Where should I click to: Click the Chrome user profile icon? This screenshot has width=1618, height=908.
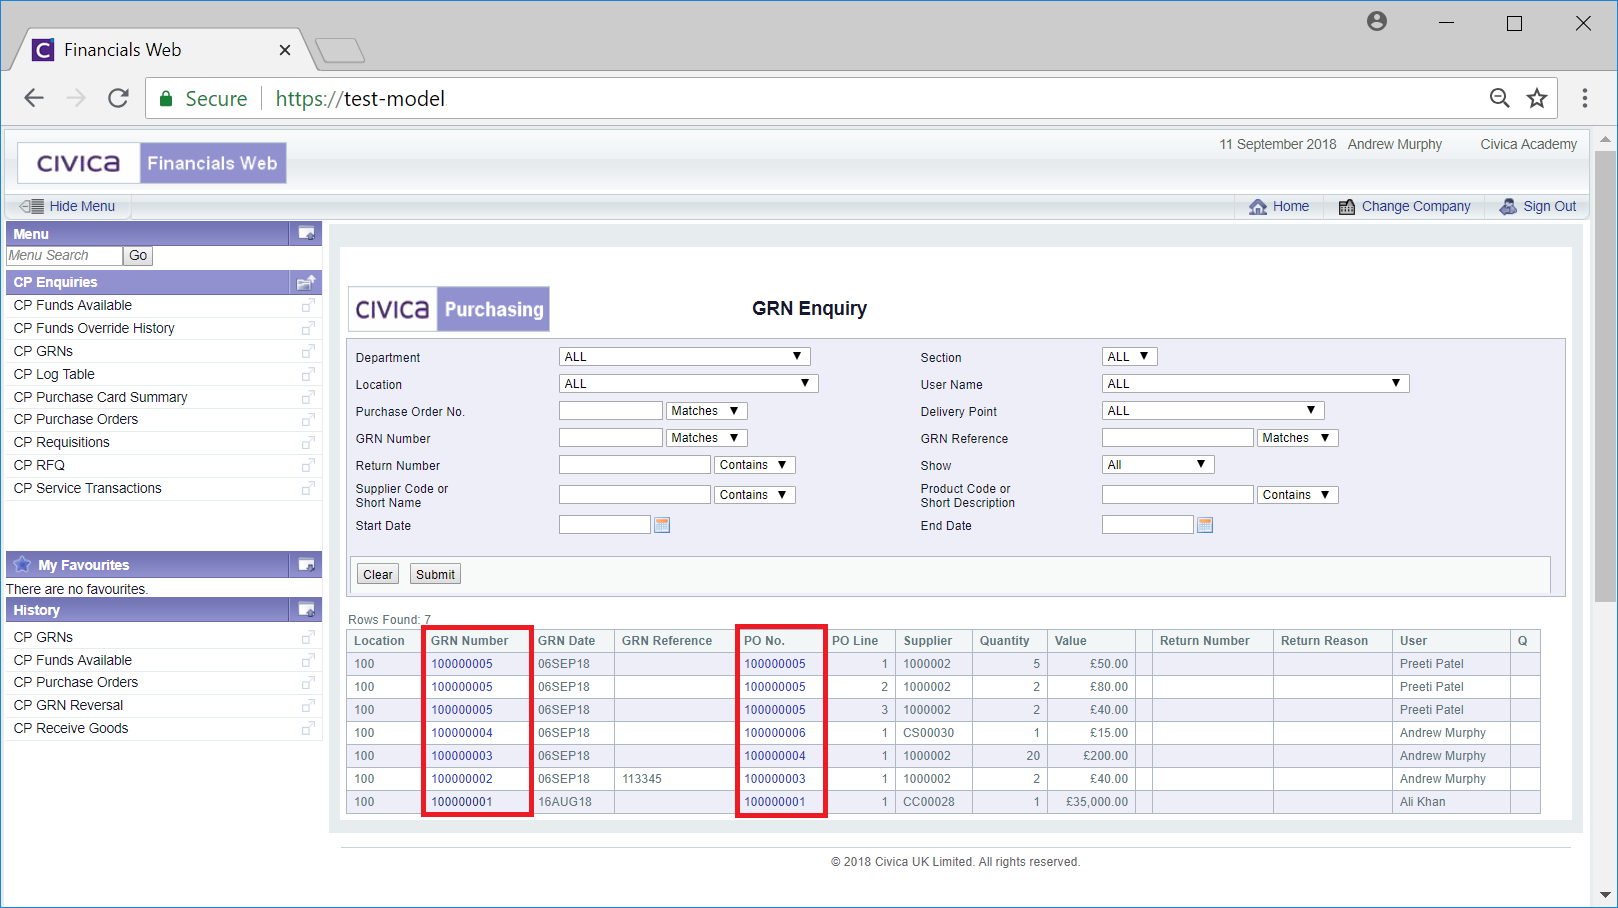click(x=1377, y=21)
